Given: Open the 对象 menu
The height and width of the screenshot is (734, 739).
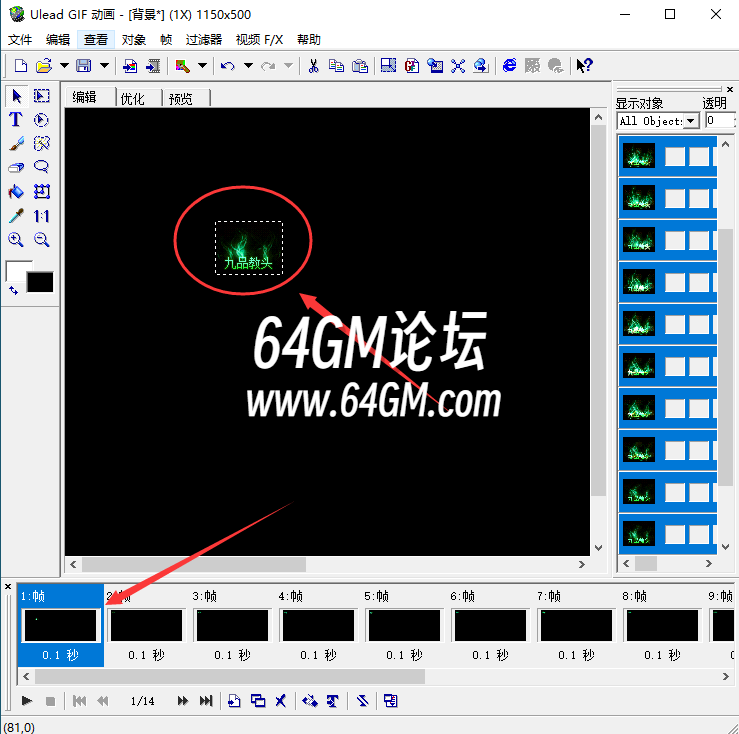Looking at the screenshot, I should (x=133, y=40).
